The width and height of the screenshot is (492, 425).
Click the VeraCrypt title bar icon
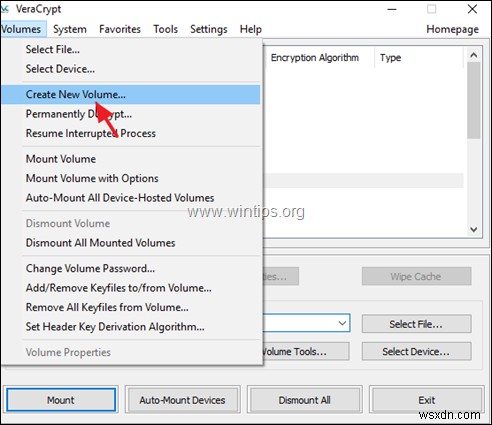tap(5, 9)
